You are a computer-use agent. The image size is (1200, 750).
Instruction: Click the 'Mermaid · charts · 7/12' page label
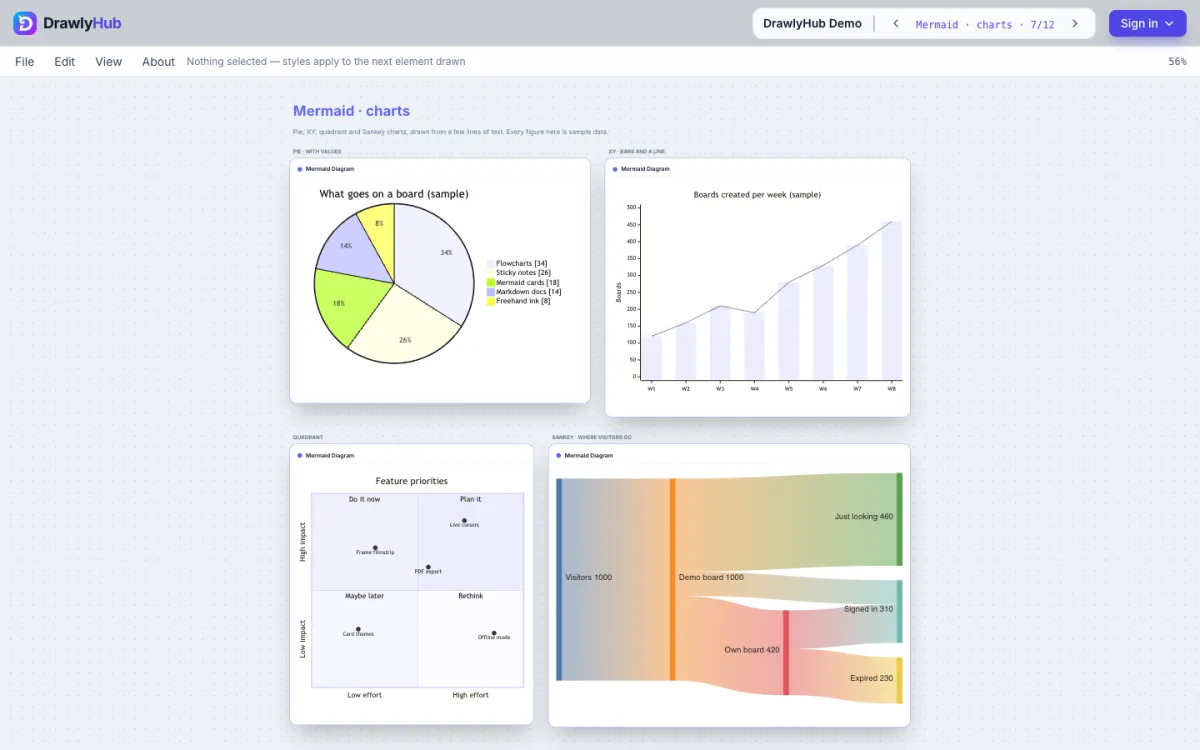pyautogui.click(x=985, y=25)
